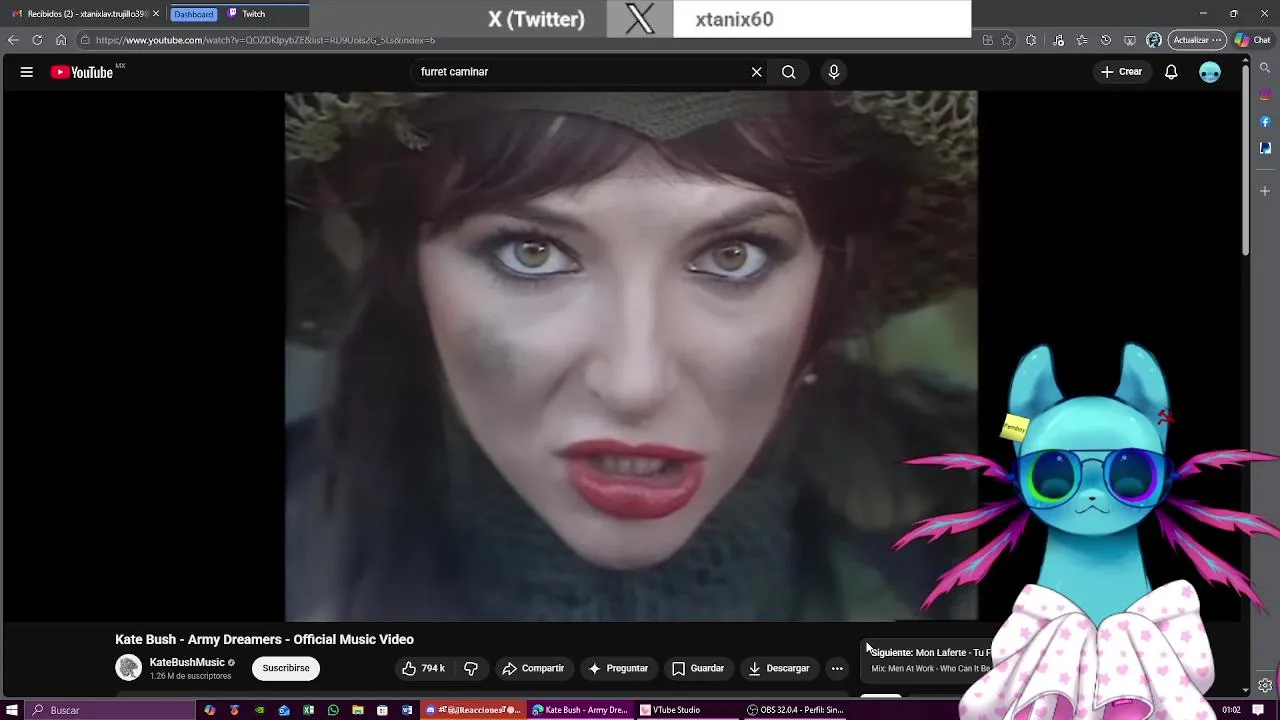Viewport: 1280px width, 720px height.
Task: Open the KateBushMusic channel name link
Action: 187,662
